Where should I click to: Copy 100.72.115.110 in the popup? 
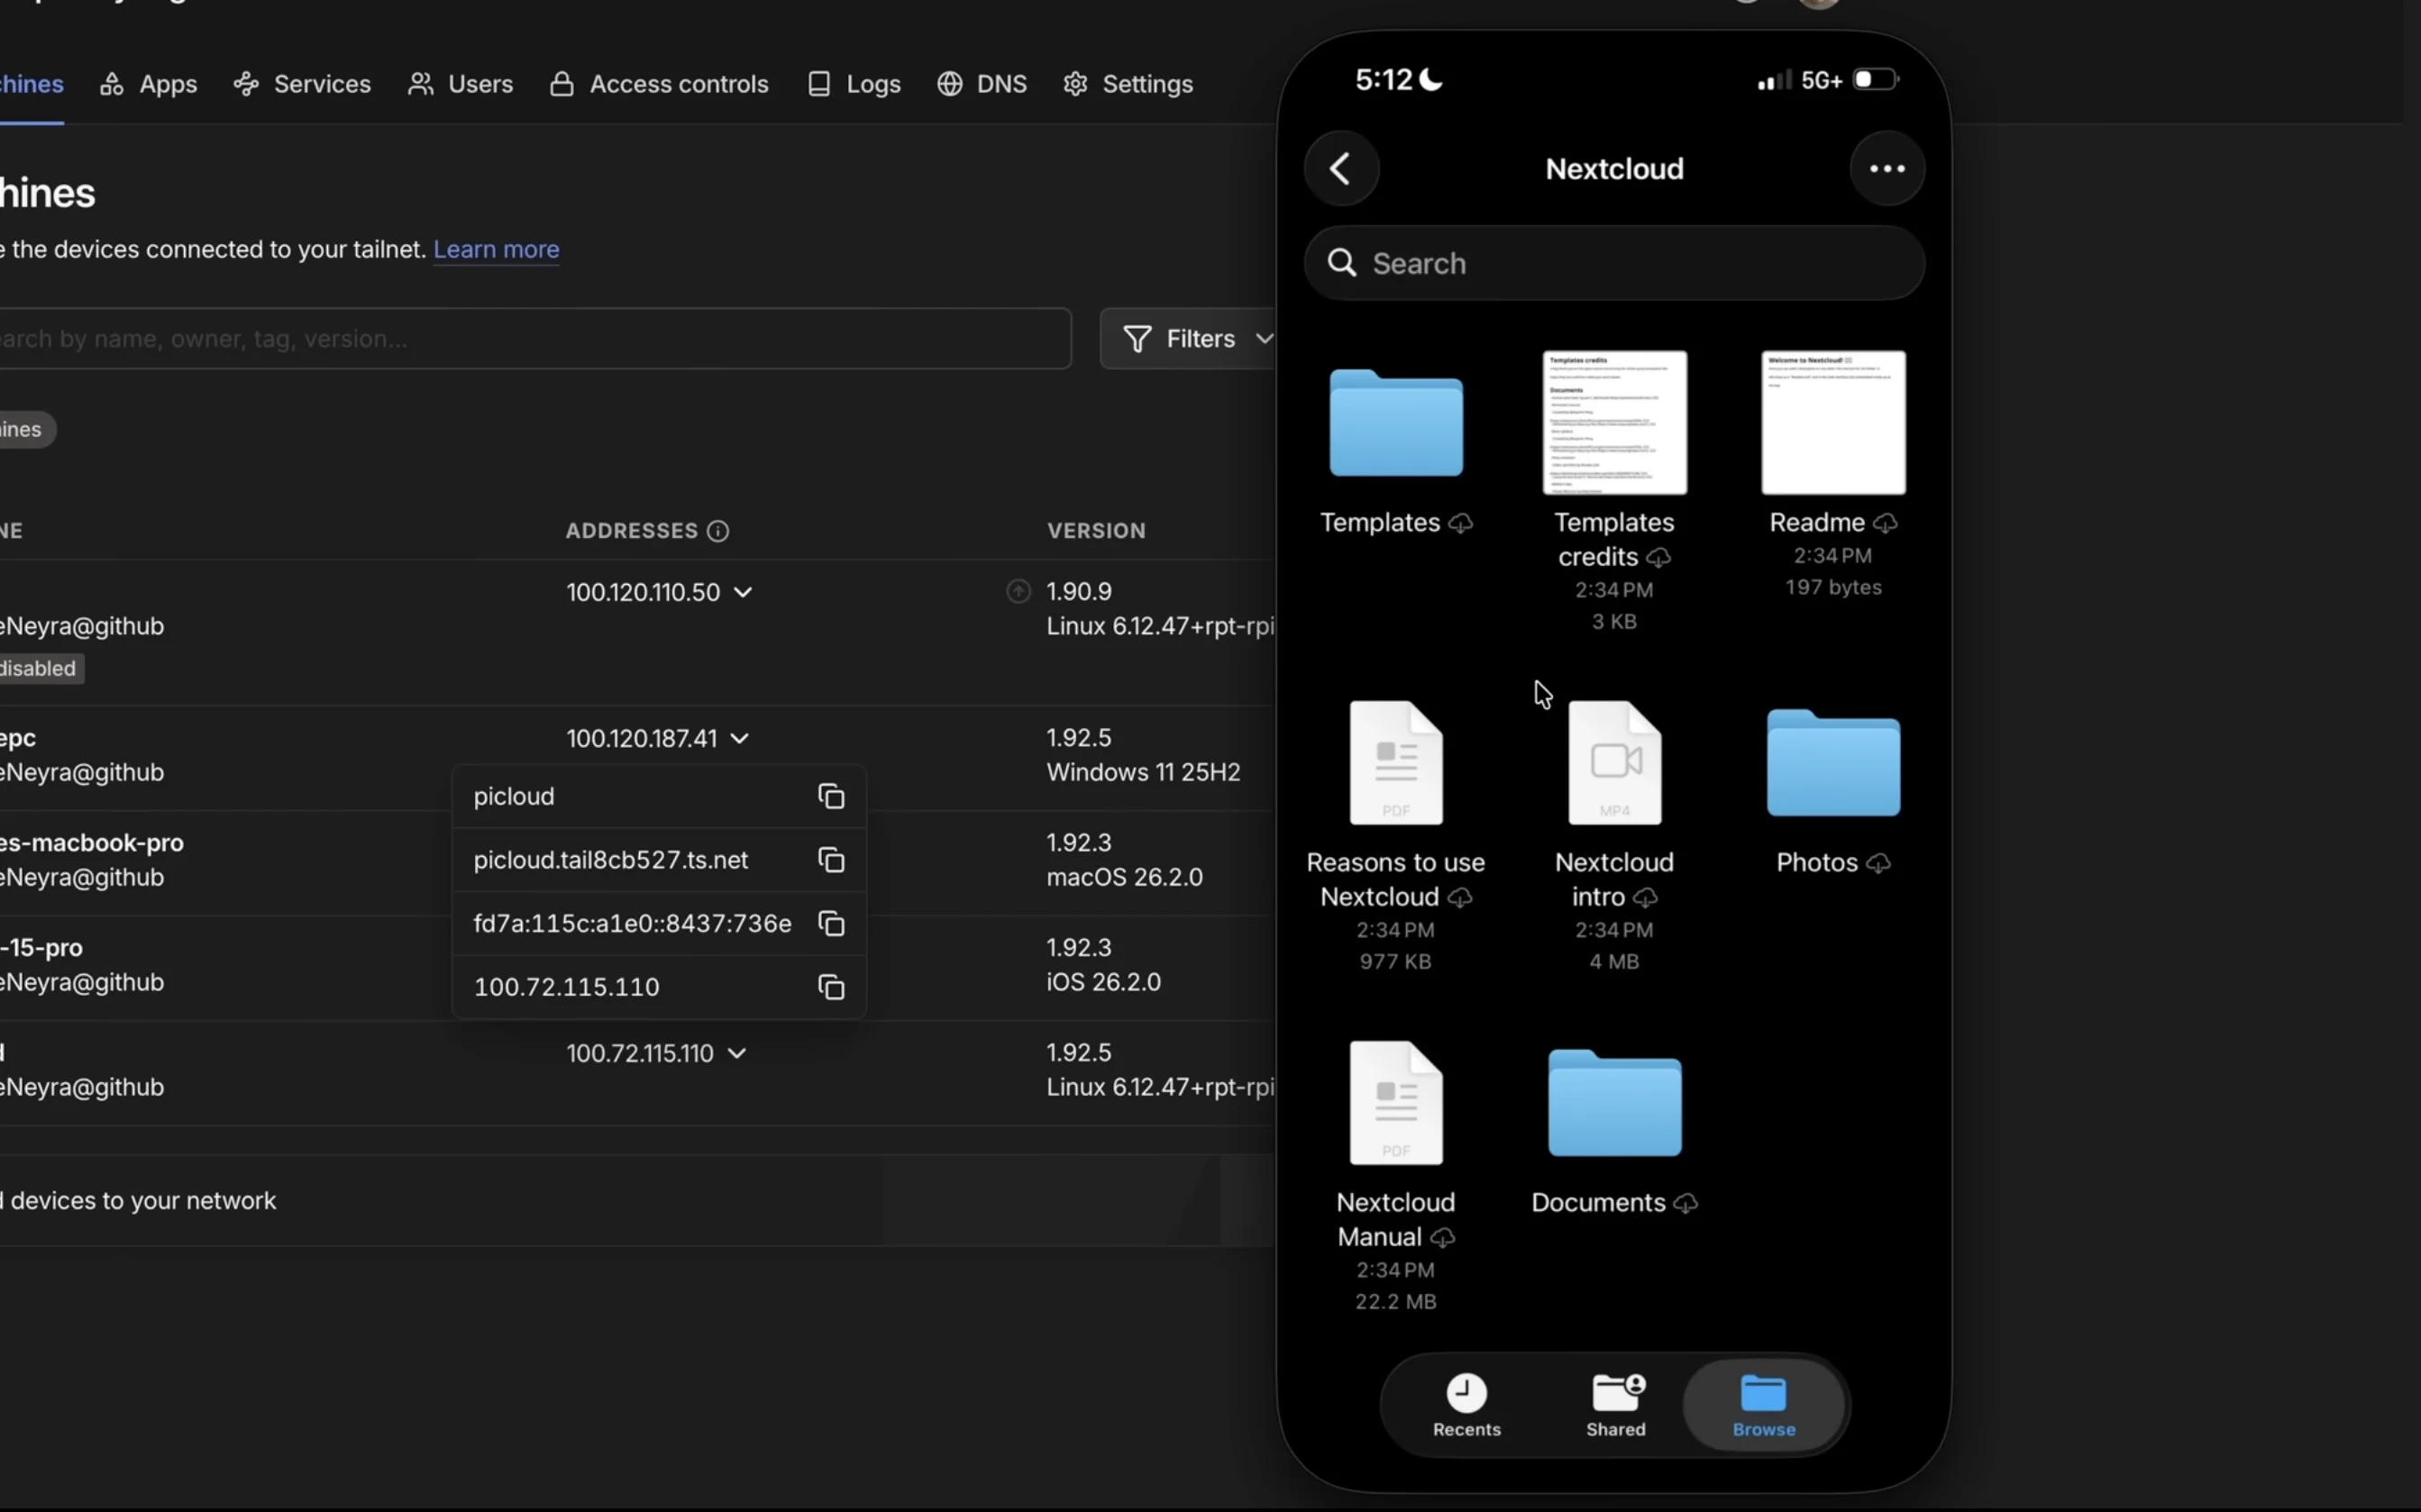[x=831, y=987]
